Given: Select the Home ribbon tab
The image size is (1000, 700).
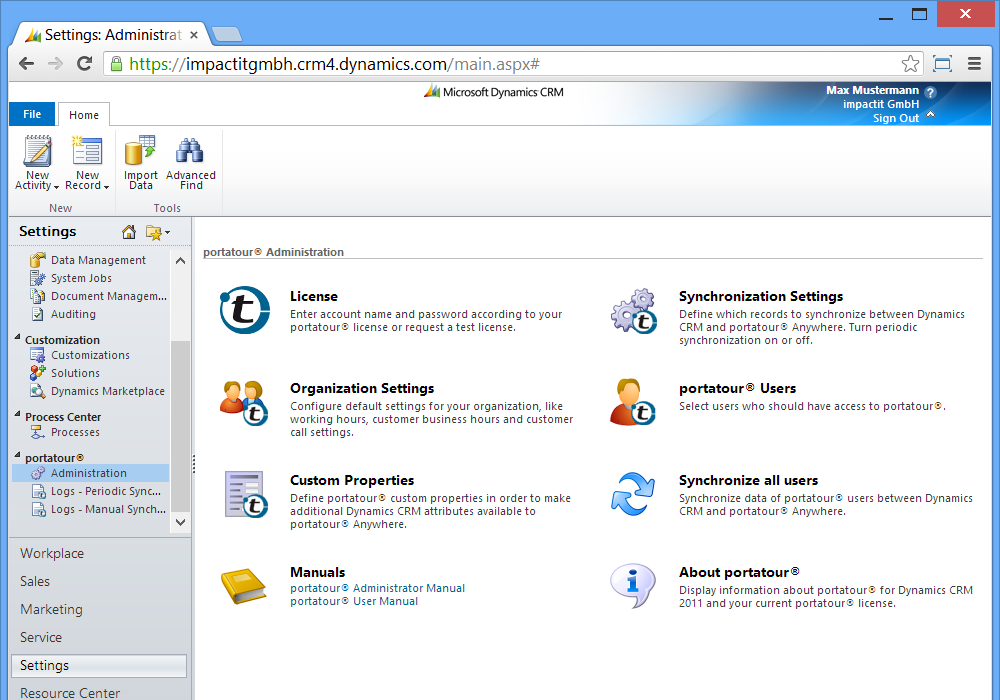Looking at the screenshot, I should click(84, 115).
